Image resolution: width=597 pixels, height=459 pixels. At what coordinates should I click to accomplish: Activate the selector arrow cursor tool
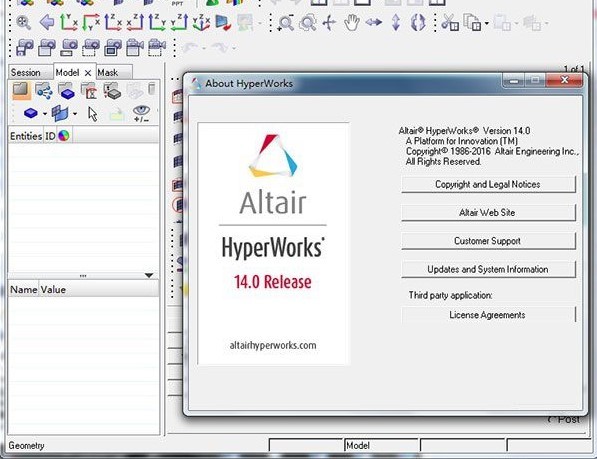pos(93,113)
